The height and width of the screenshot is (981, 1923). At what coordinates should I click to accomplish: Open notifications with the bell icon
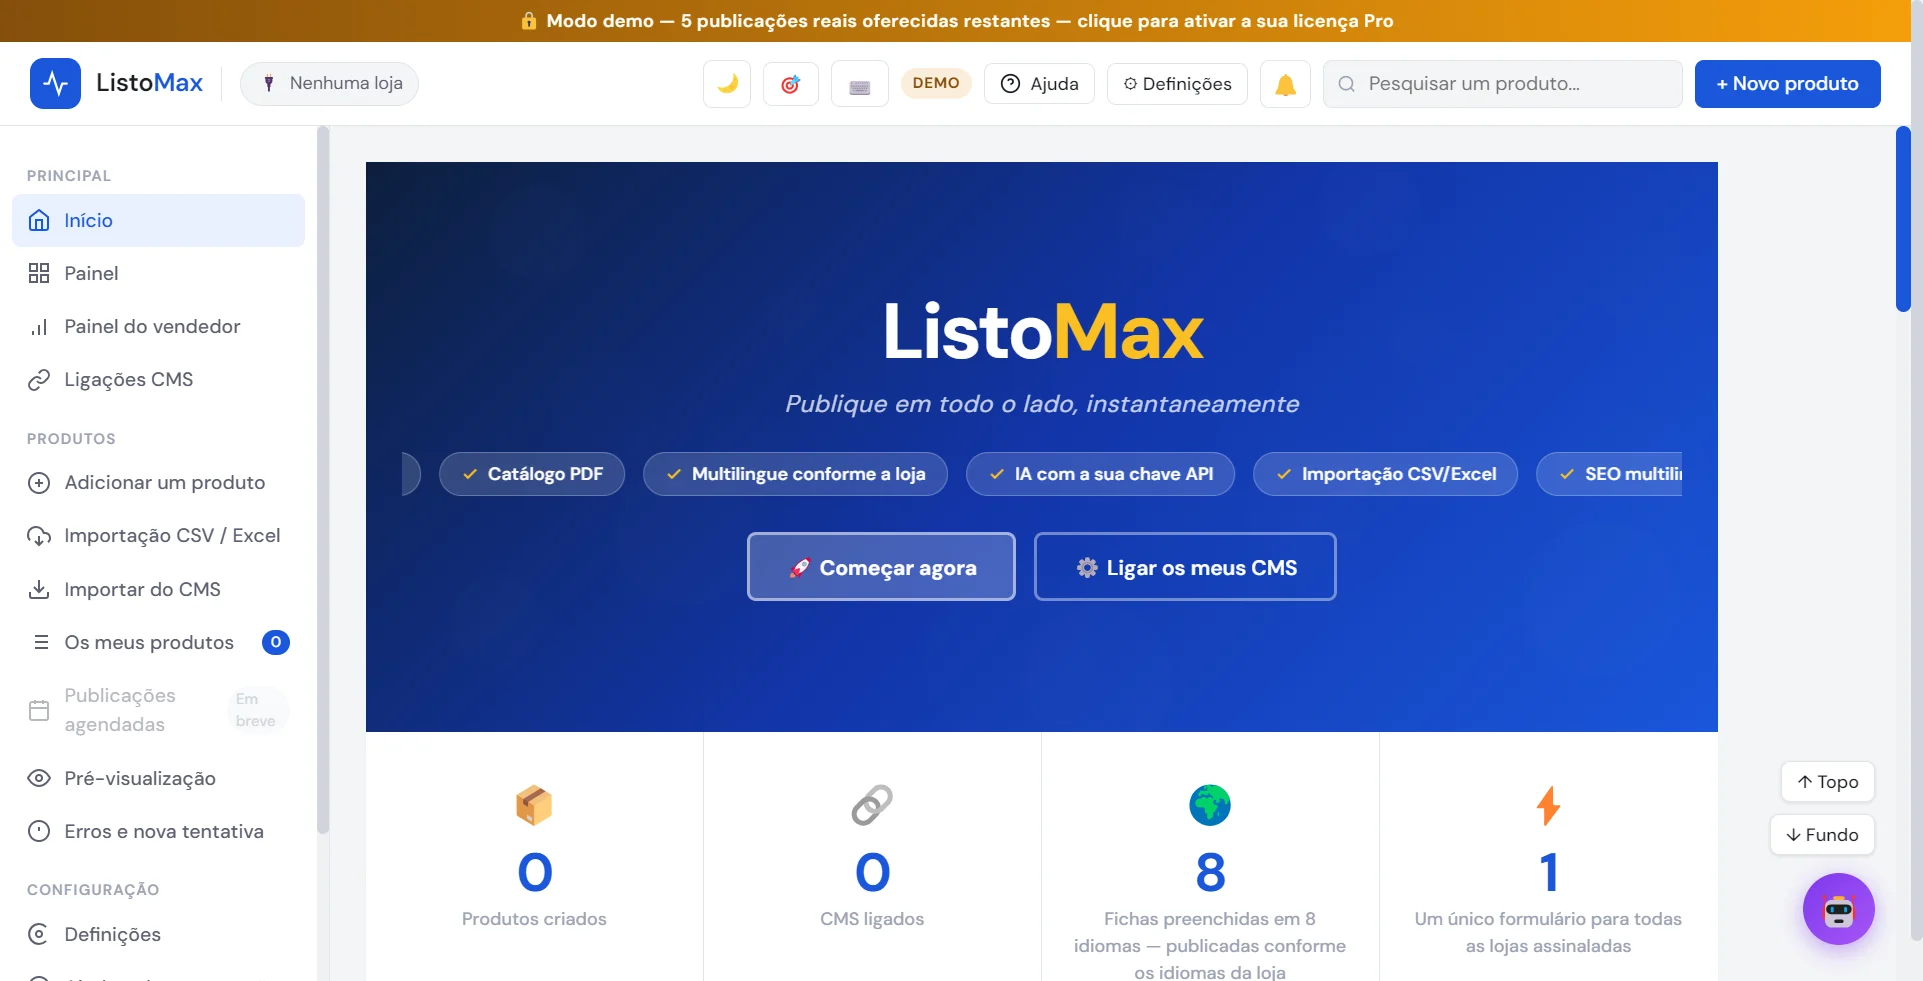click(1285, 84)
